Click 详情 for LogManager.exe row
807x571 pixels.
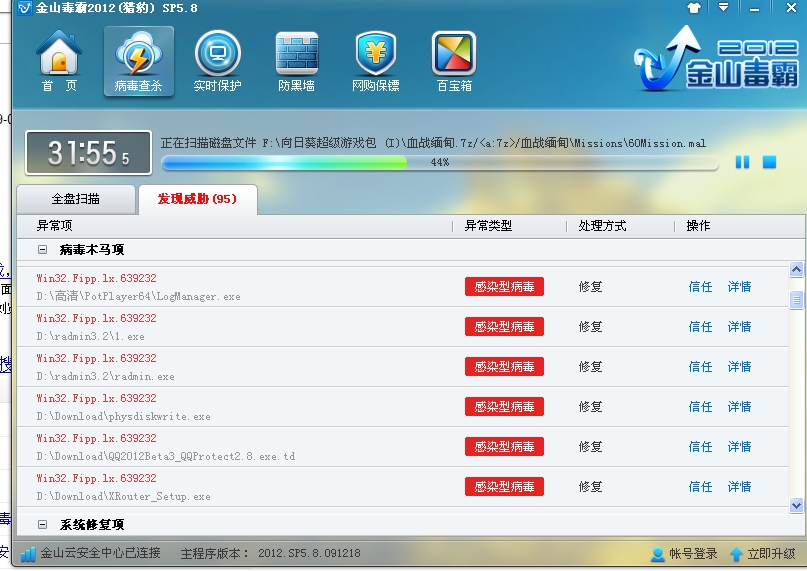pos(740,287)
